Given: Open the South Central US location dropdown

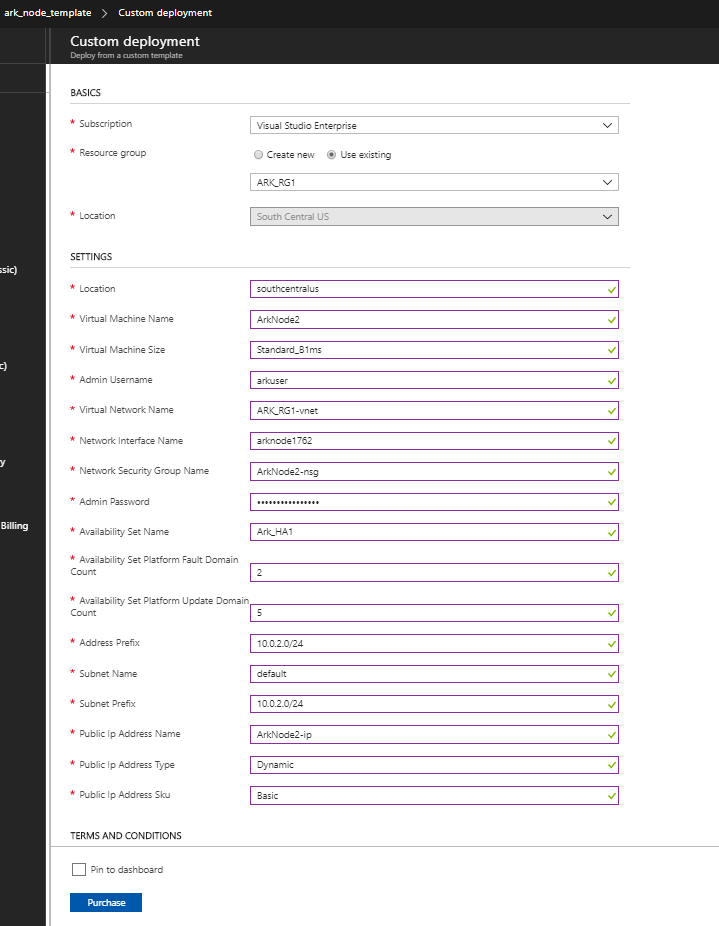Looking at the screenshot, I should pyautogui.click(x=433, y=217).
